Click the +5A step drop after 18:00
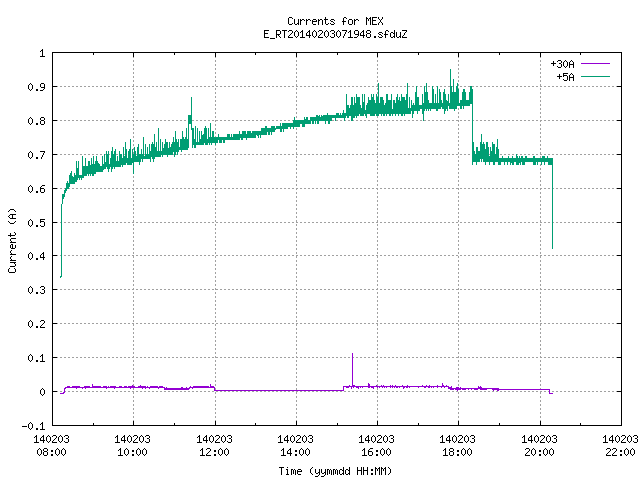The height and width of the screenshot is (480, 640). (x=473, y=124)
